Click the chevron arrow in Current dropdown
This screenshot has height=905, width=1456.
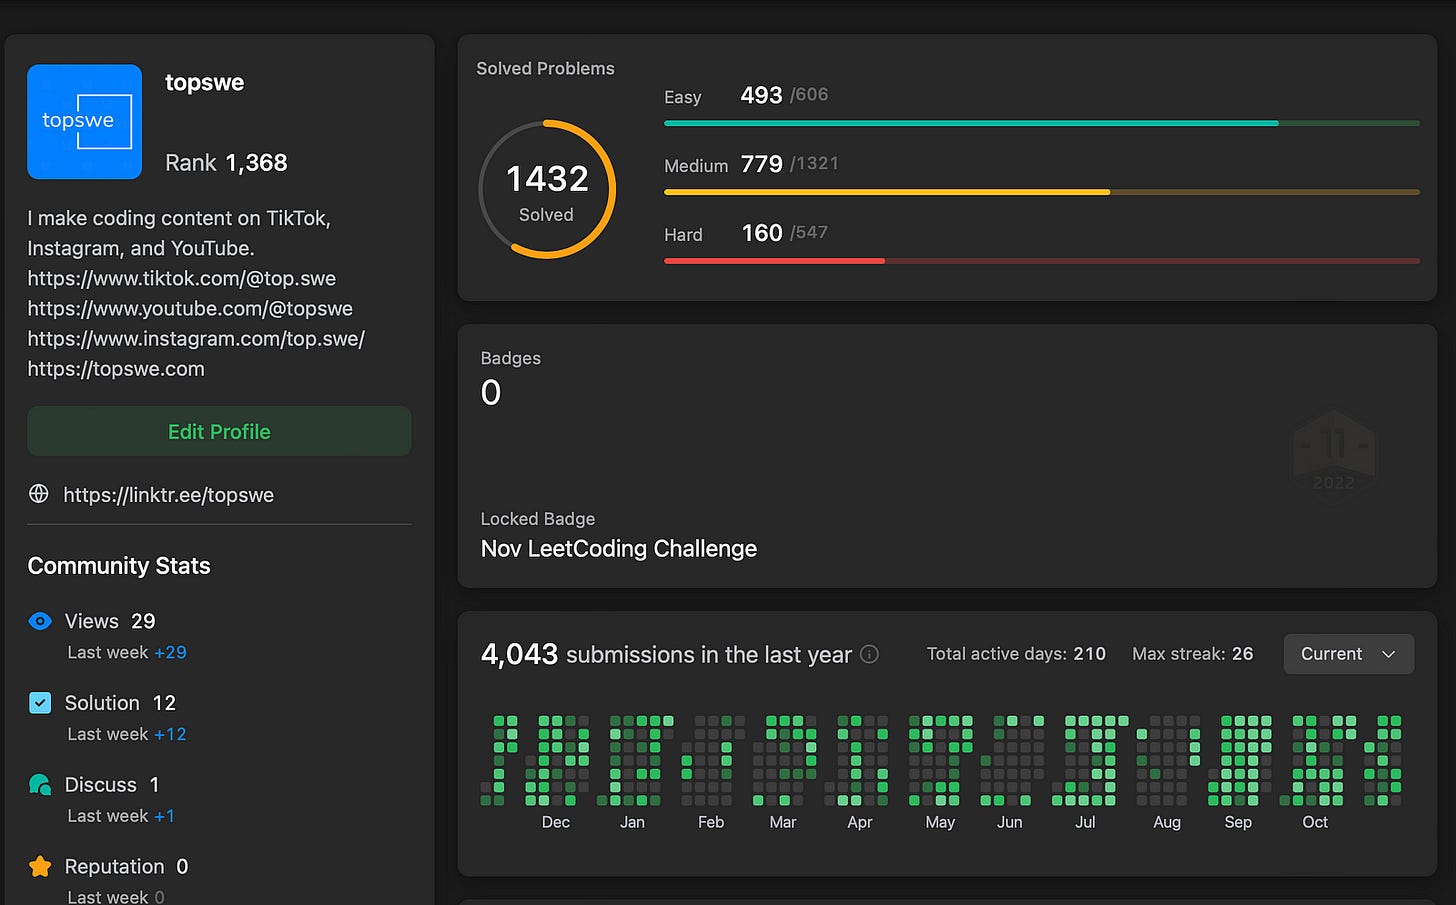tap(1388, 654)
